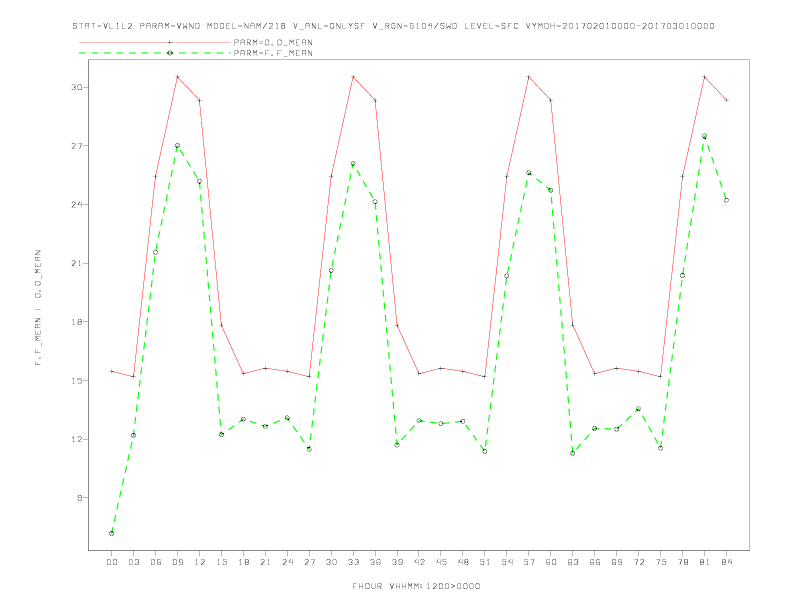Click the x-axis forecast hour label 21
792x612 pixels.
pyautogui.click(x=265, y=562)
